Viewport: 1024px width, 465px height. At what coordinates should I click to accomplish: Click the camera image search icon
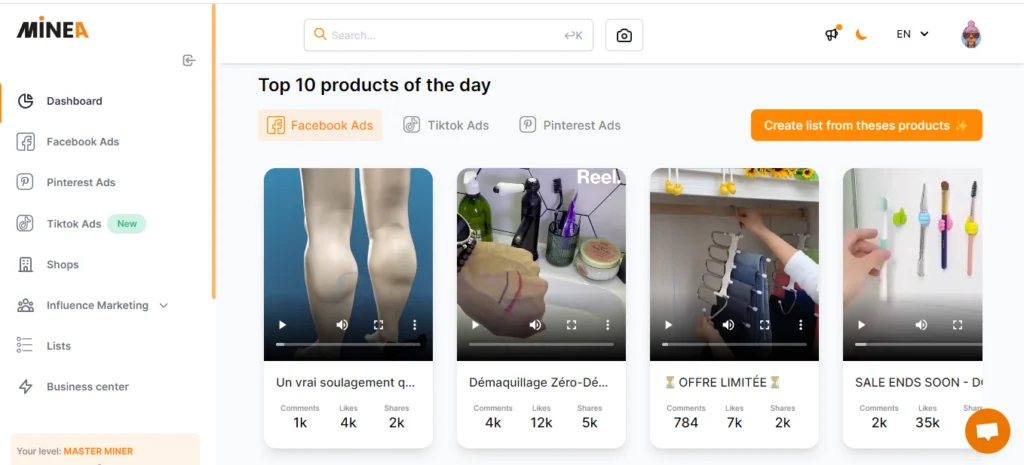click(x=624, y=36)
